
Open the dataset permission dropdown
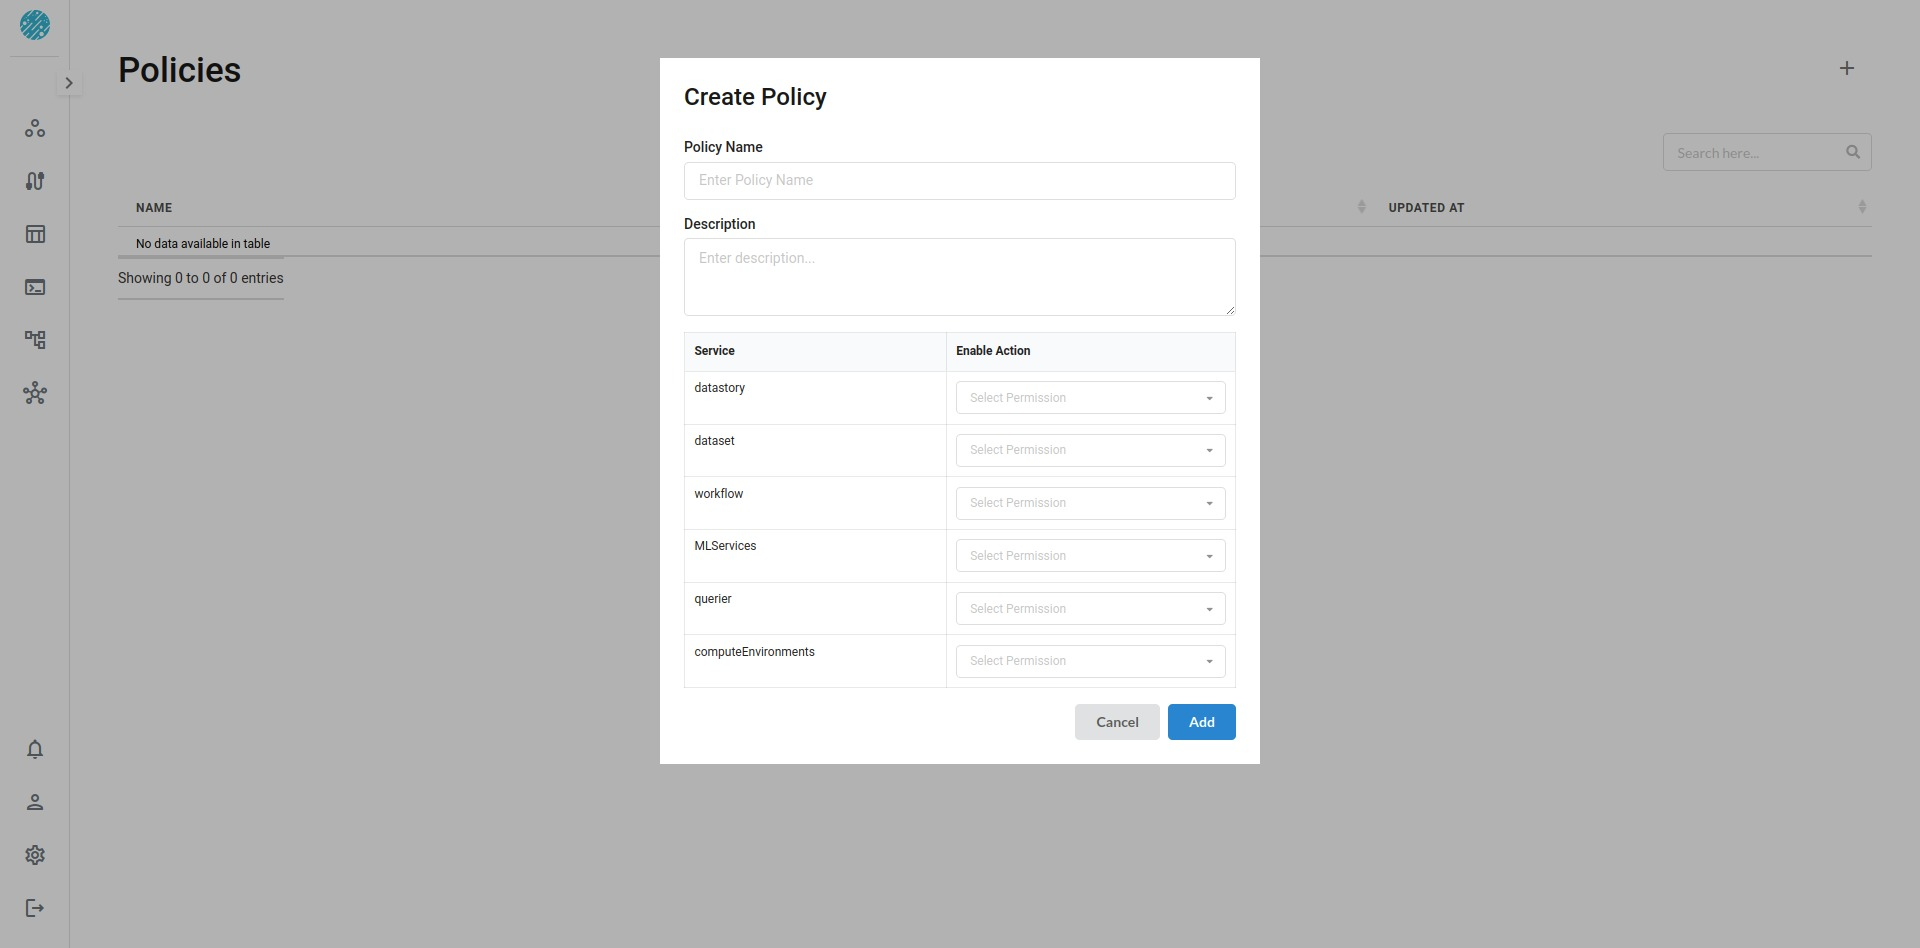point(1091,450)
